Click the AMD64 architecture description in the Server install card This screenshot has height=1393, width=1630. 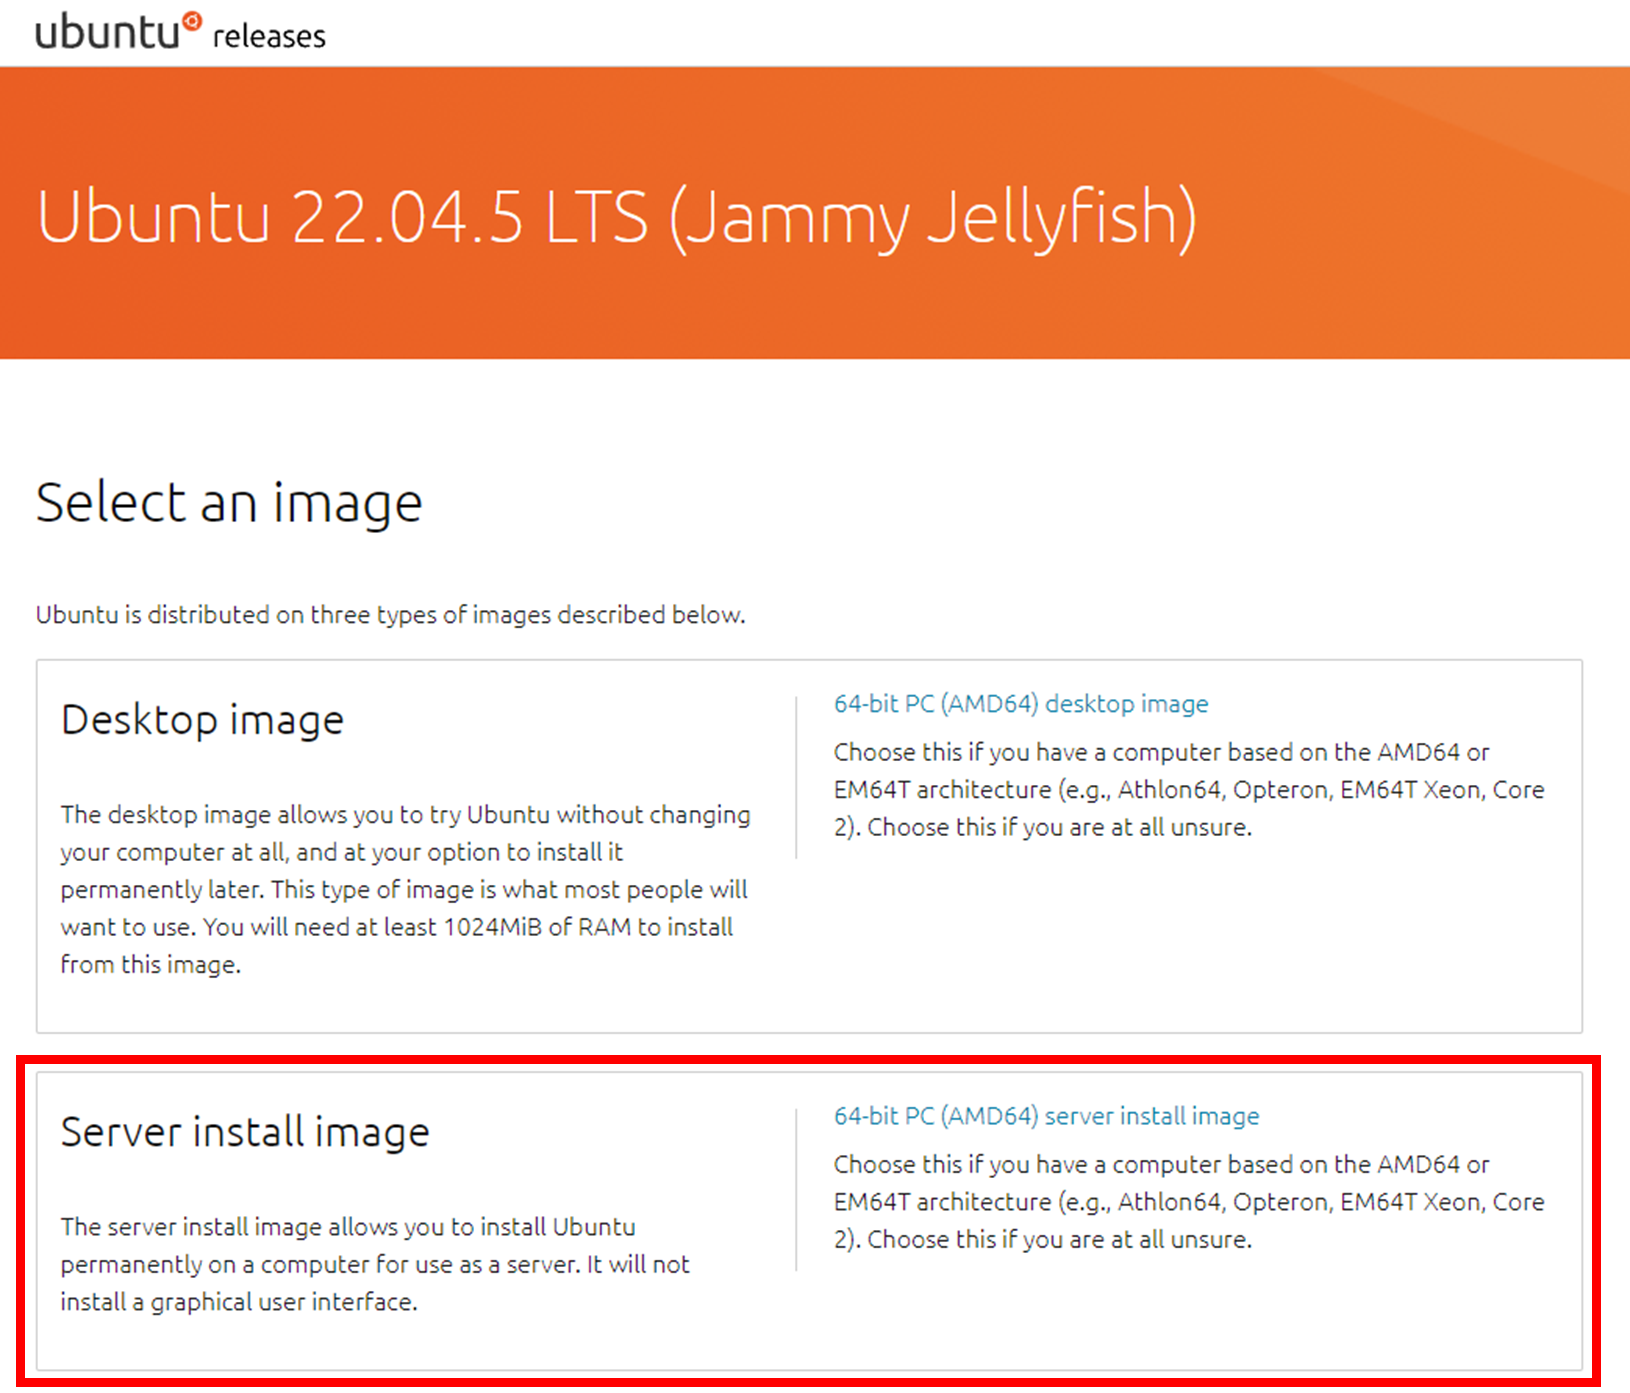[x=1189, y=1201]
